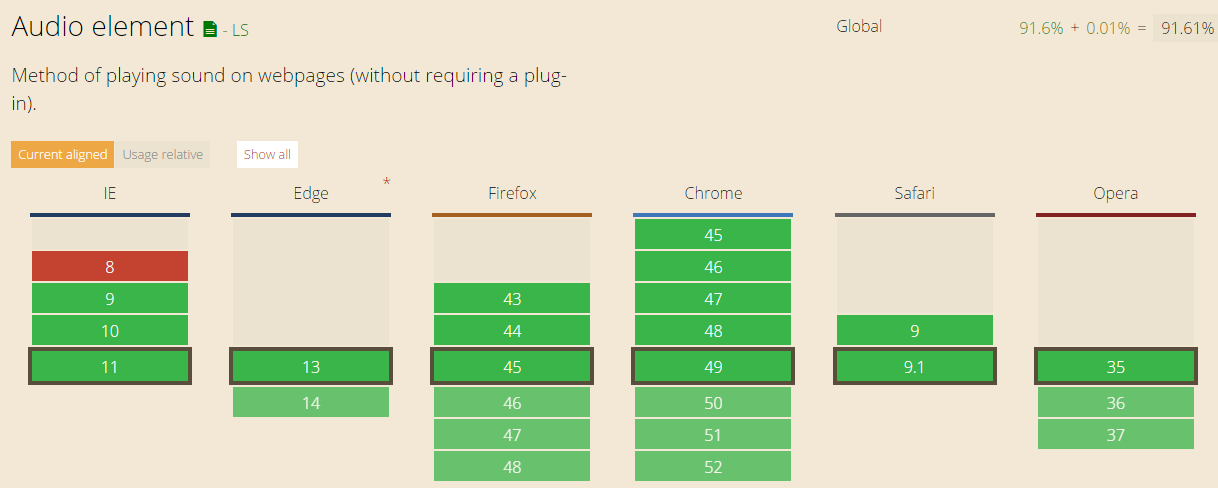Select the Firefox 45 current version cell
1218x488 pixels.
tap(512, 367)
